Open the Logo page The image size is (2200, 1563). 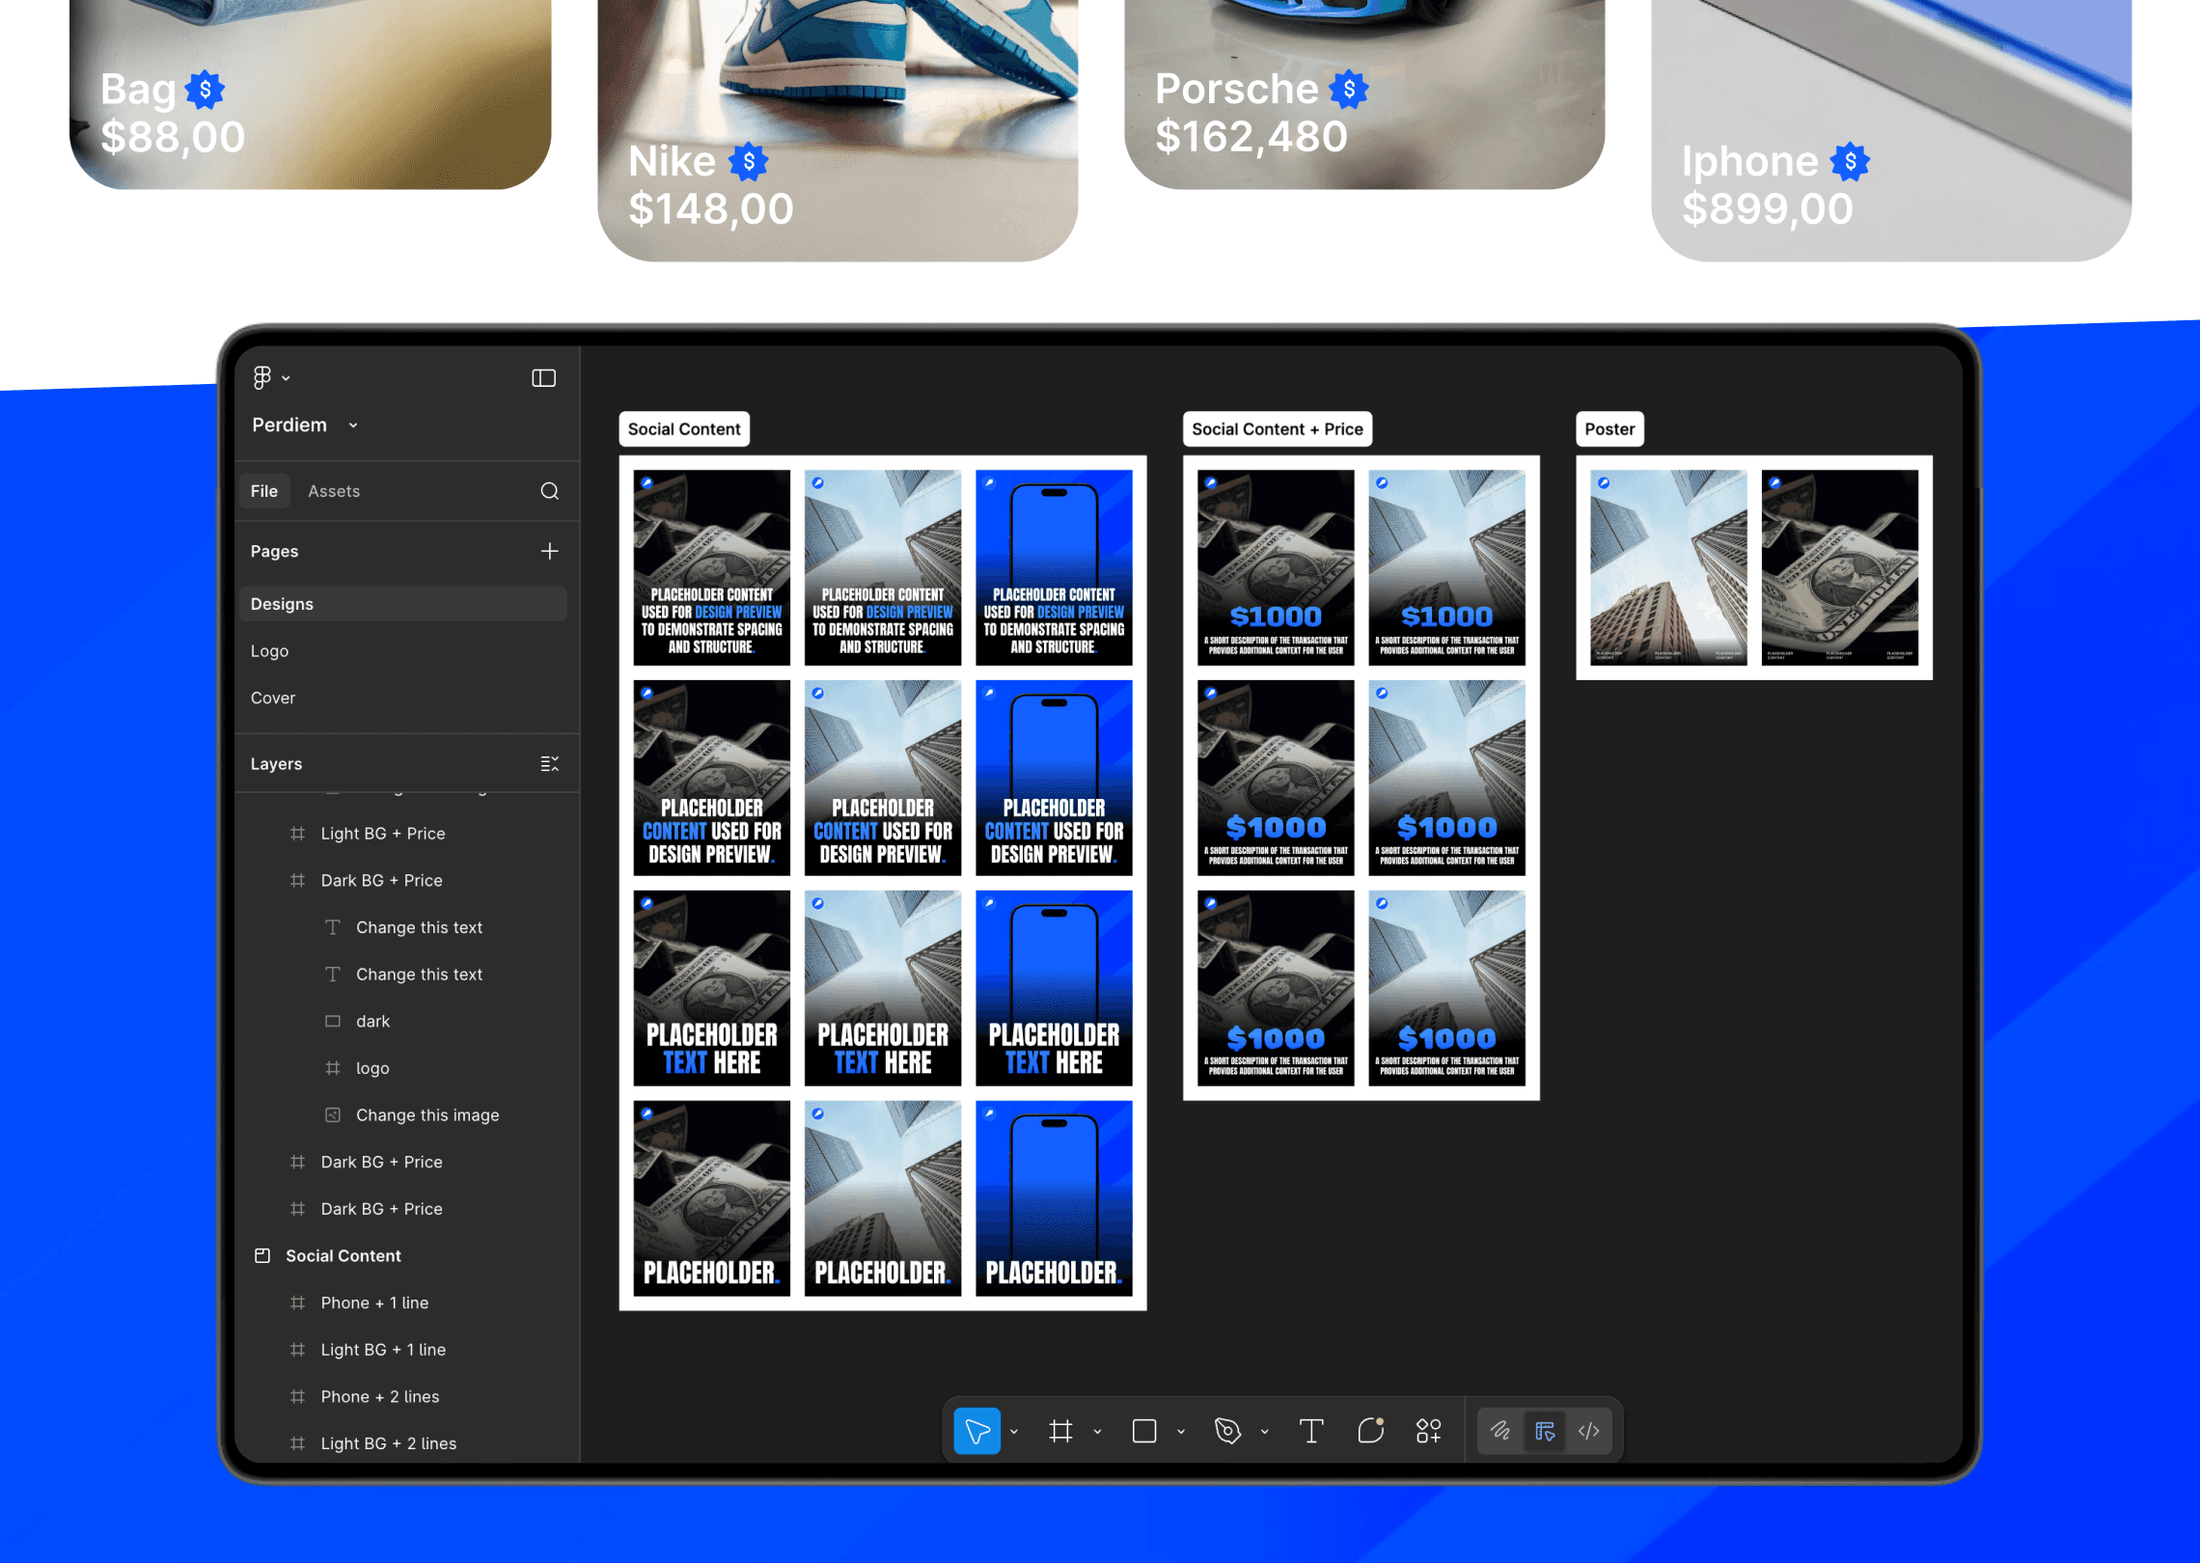pyautogui.click(x=269, y=651)
